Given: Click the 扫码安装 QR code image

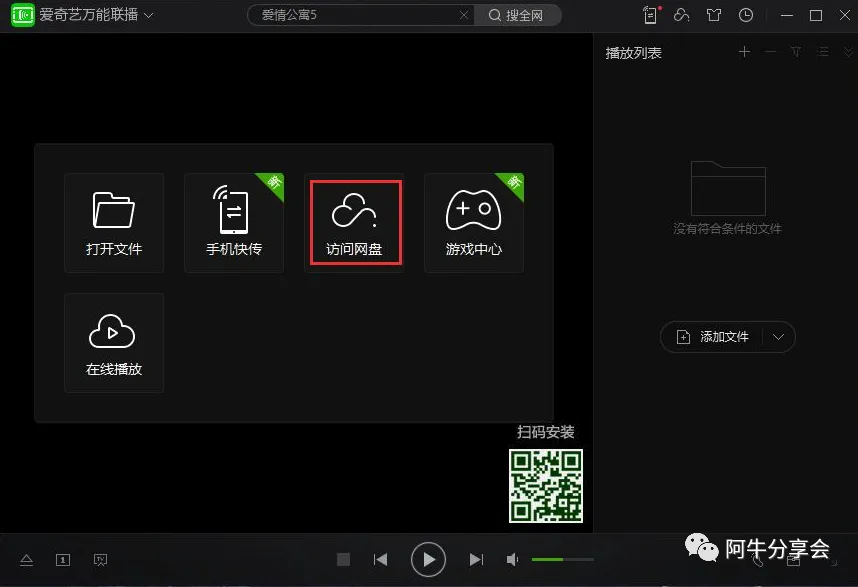Looking at the screenshot, I should tap(546, 486).
